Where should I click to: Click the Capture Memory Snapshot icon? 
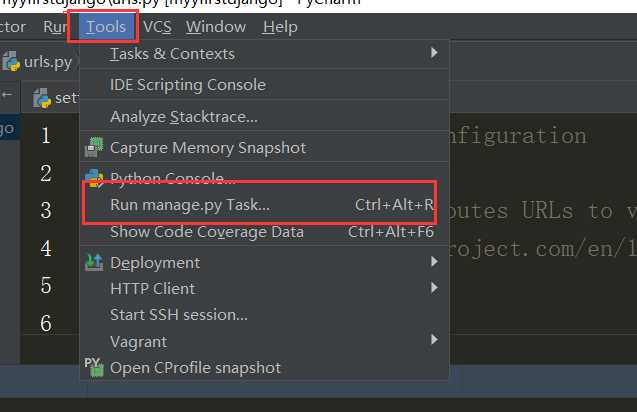94,147
